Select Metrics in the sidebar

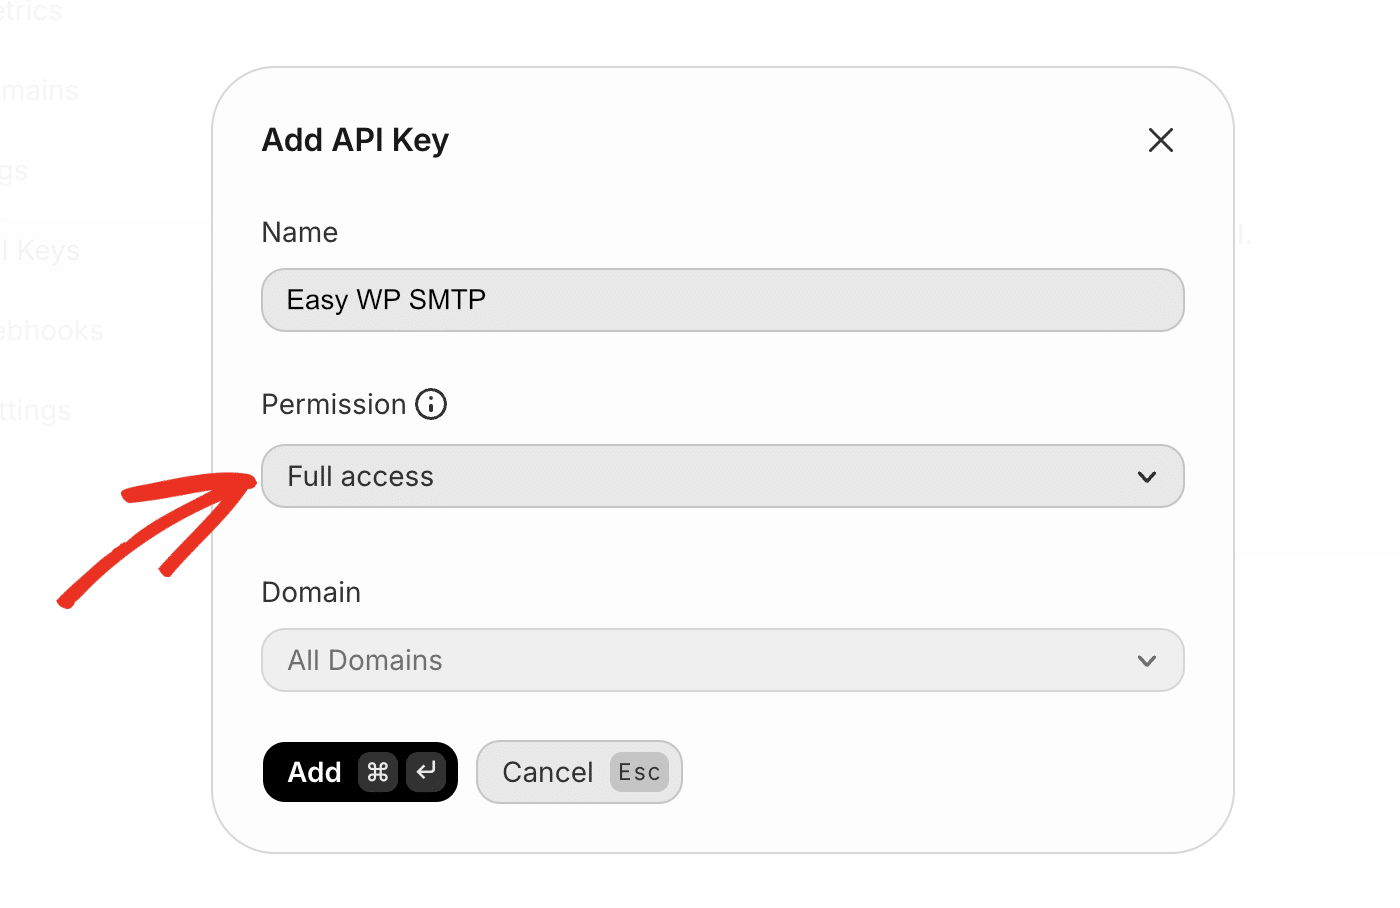coord(29,12)
